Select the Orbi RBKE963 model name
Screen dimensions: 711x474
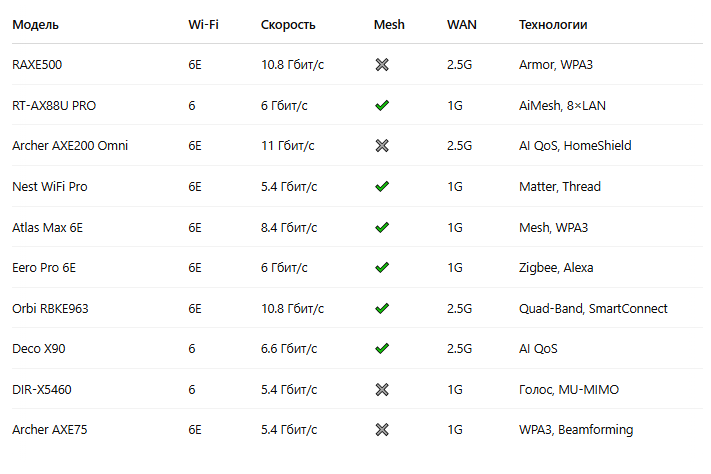[50, 308]
